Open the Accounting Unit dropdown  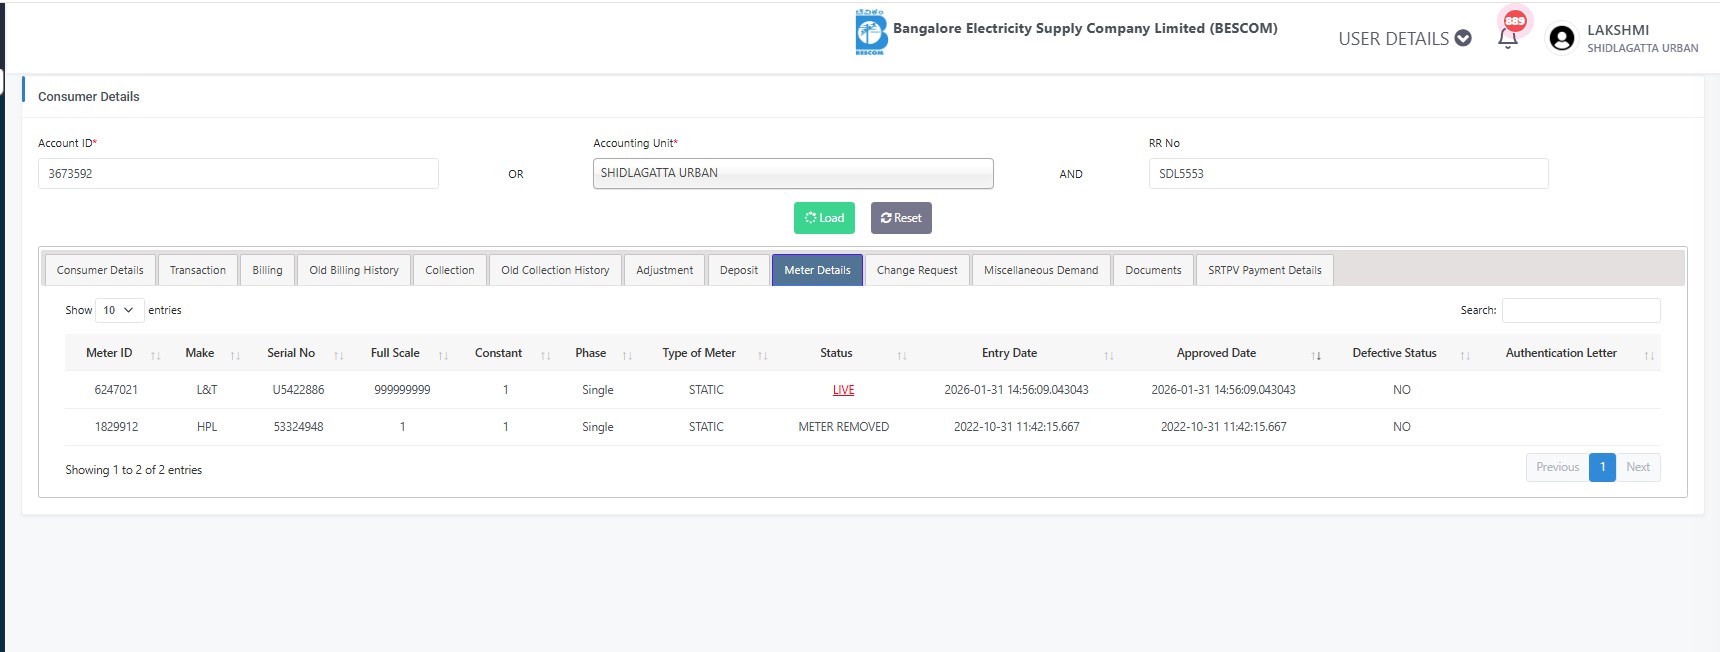tap(792, 173)
